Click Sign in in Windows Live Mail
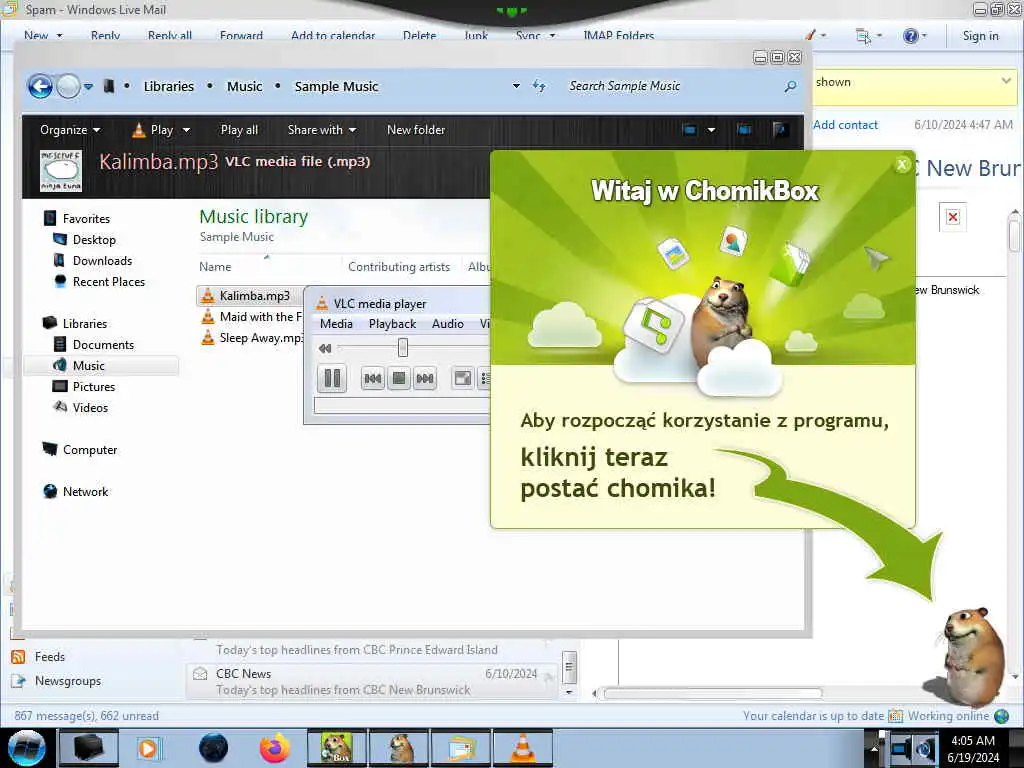This screenshot has width=1024, height=768. point(980,36)
